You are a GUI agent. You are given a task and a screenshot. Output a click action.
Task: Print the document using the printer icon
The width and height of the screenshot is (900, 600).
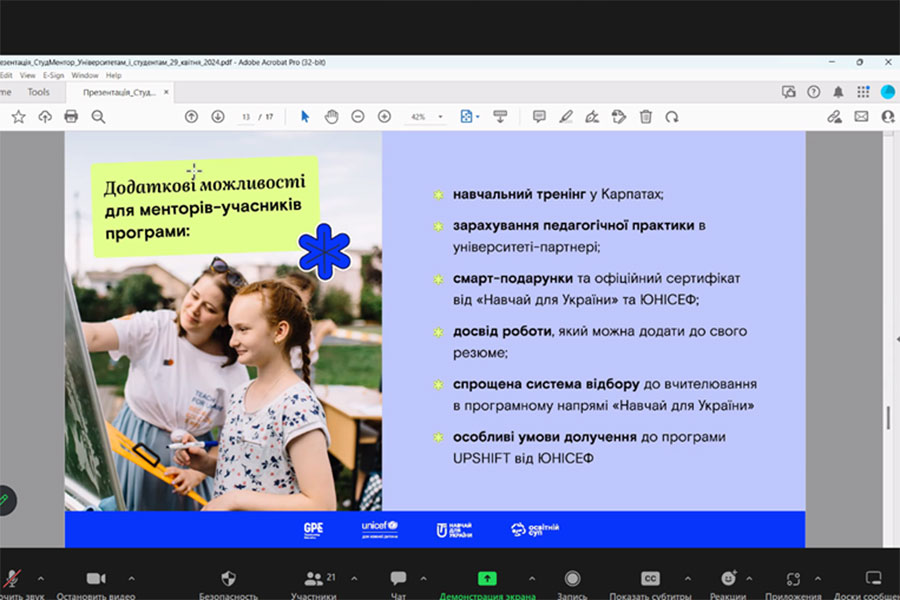71,117
